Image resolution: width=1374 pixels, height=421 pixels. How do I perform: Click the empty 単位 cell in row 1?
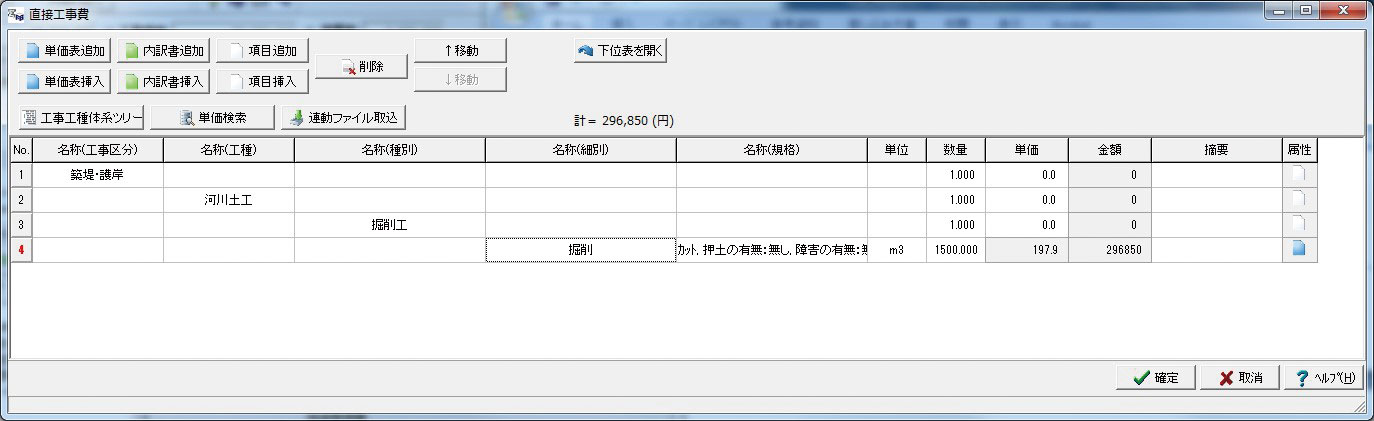tap(897, 175)
